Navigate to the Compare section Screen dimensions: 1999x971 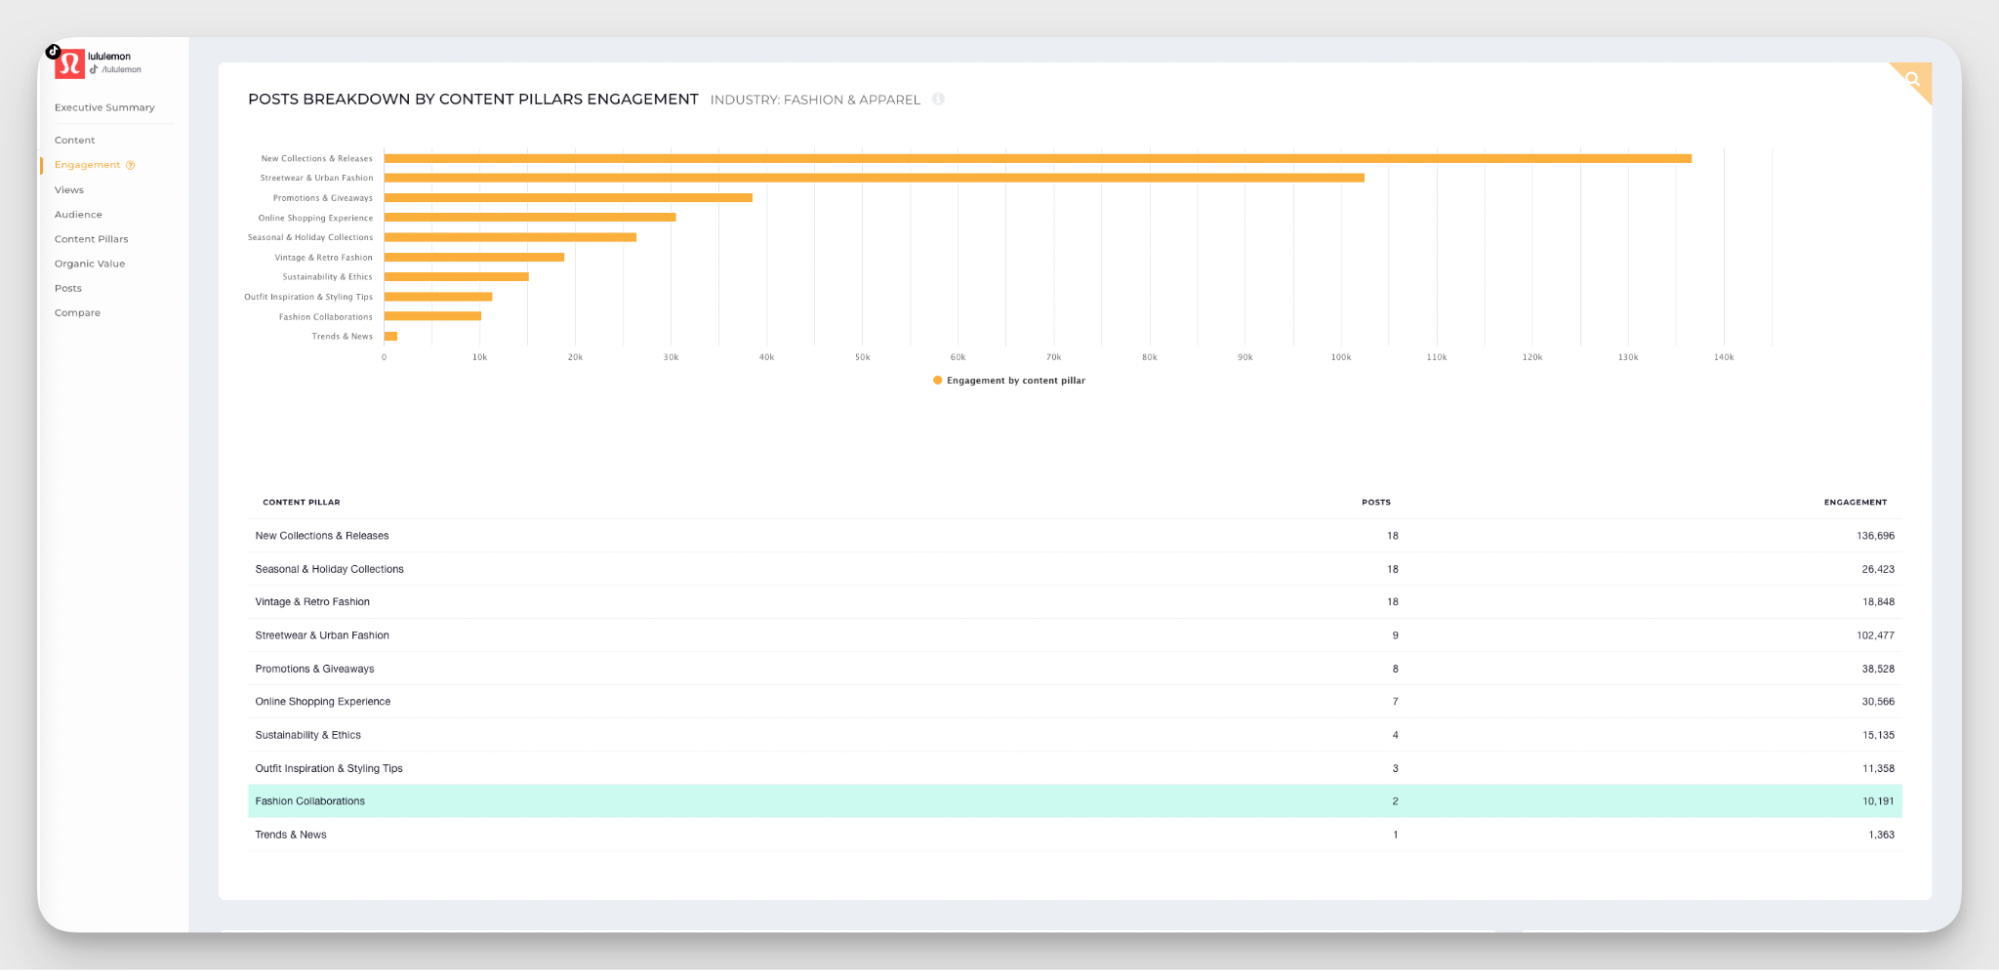tap(77, 312)
